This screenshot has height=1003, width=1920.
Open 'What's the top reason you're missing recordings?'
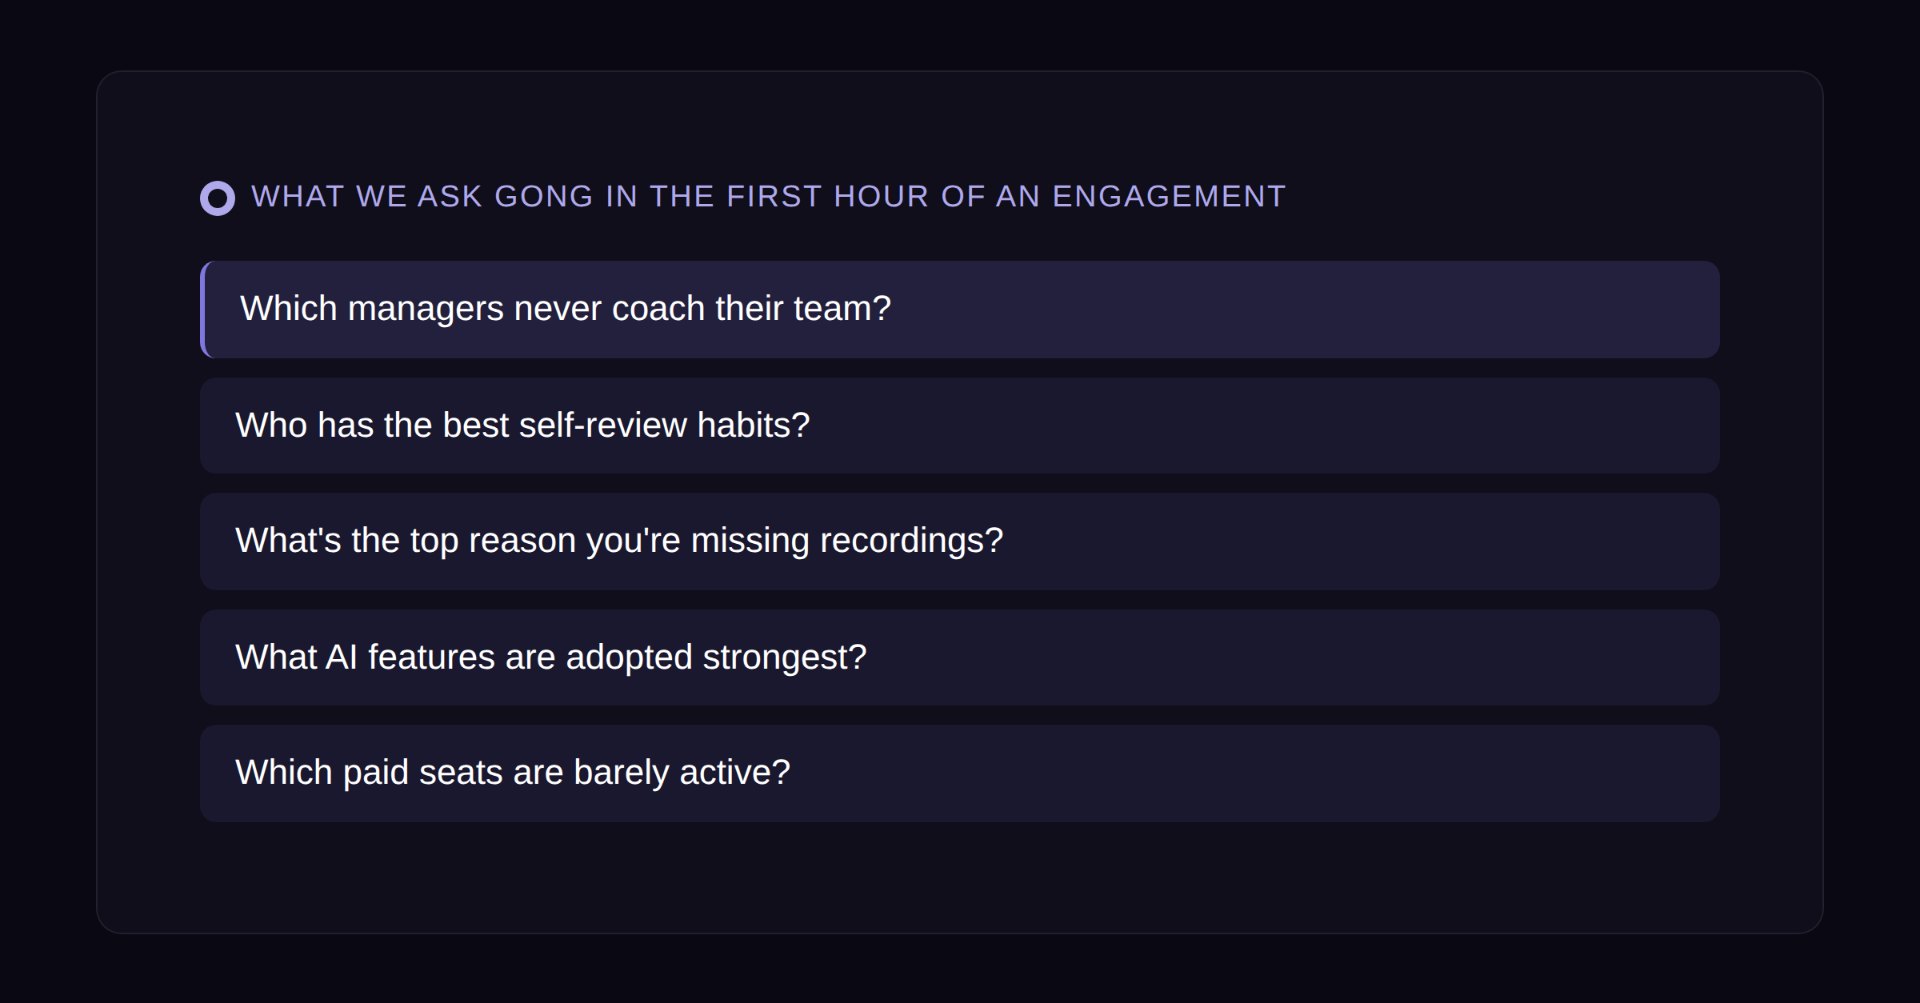(x=619, y=541)
